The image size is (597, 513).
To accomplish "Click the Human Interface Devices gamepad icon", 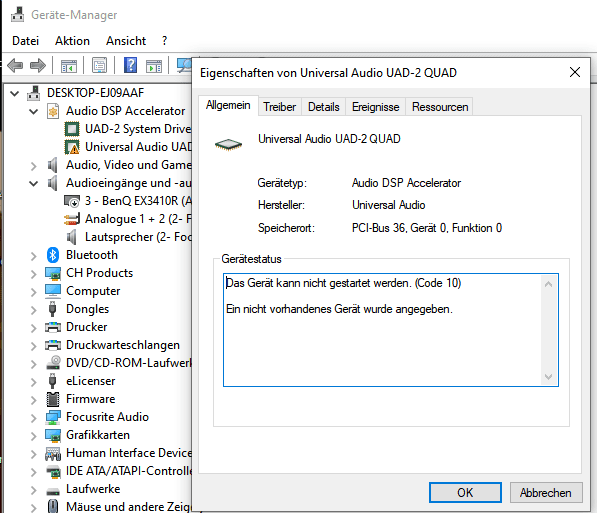I will [x=53, y=453].
